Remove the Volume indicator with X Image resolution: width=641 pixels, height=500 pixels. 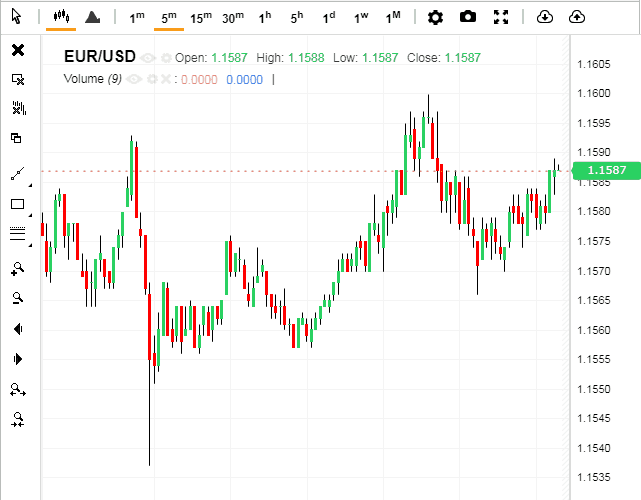pyautogui.click(x=165, y=78)
